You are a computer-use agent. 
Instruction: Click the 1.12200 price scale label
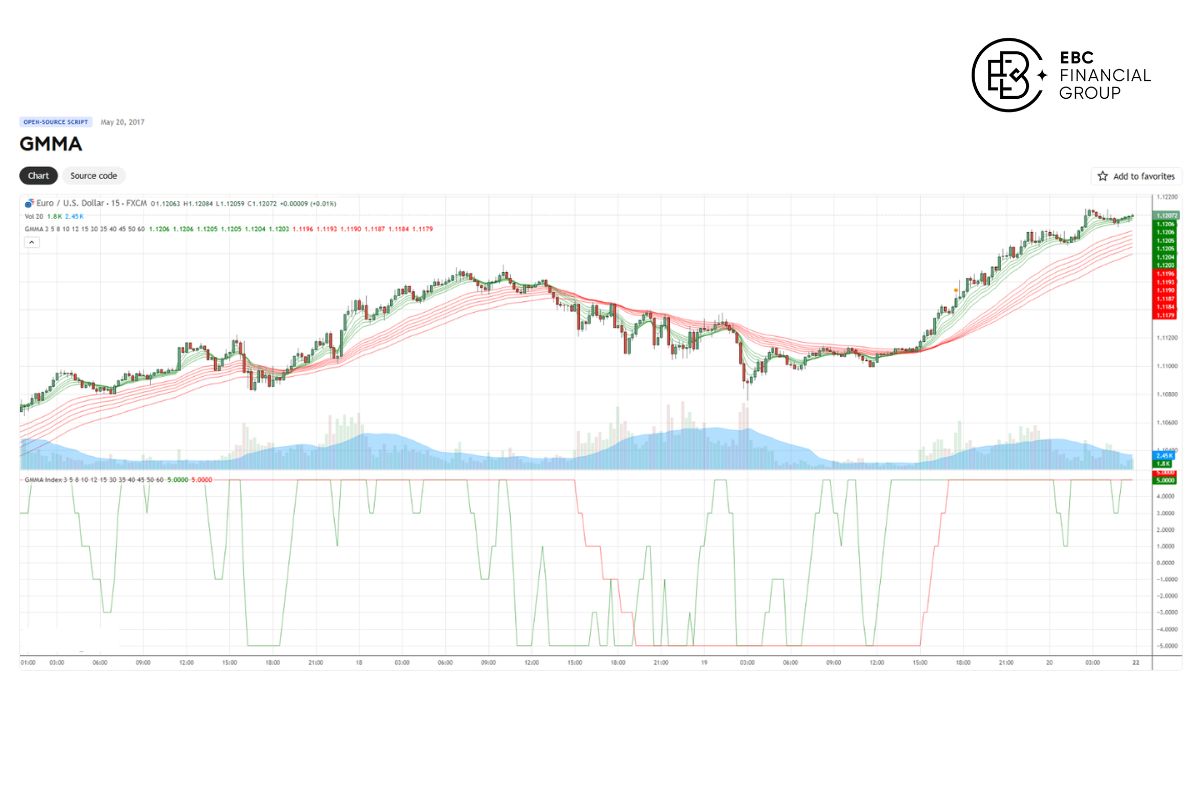(x=1165, y=198)
